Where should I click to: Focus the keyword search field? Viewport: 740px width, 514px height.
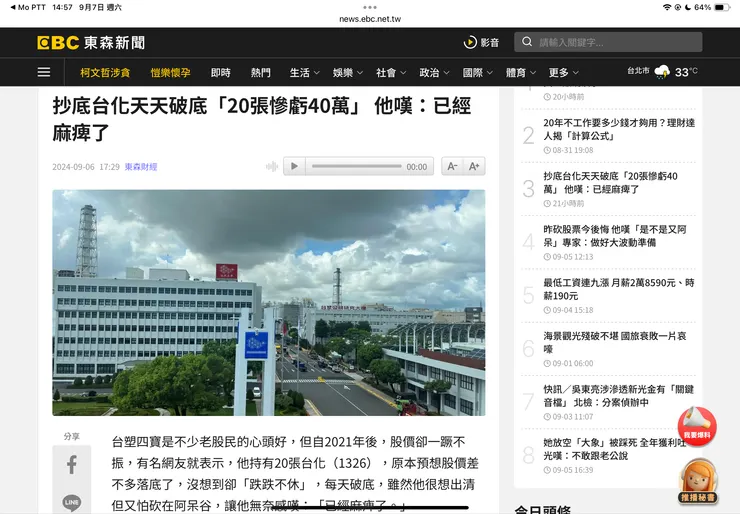click(608, 42)
